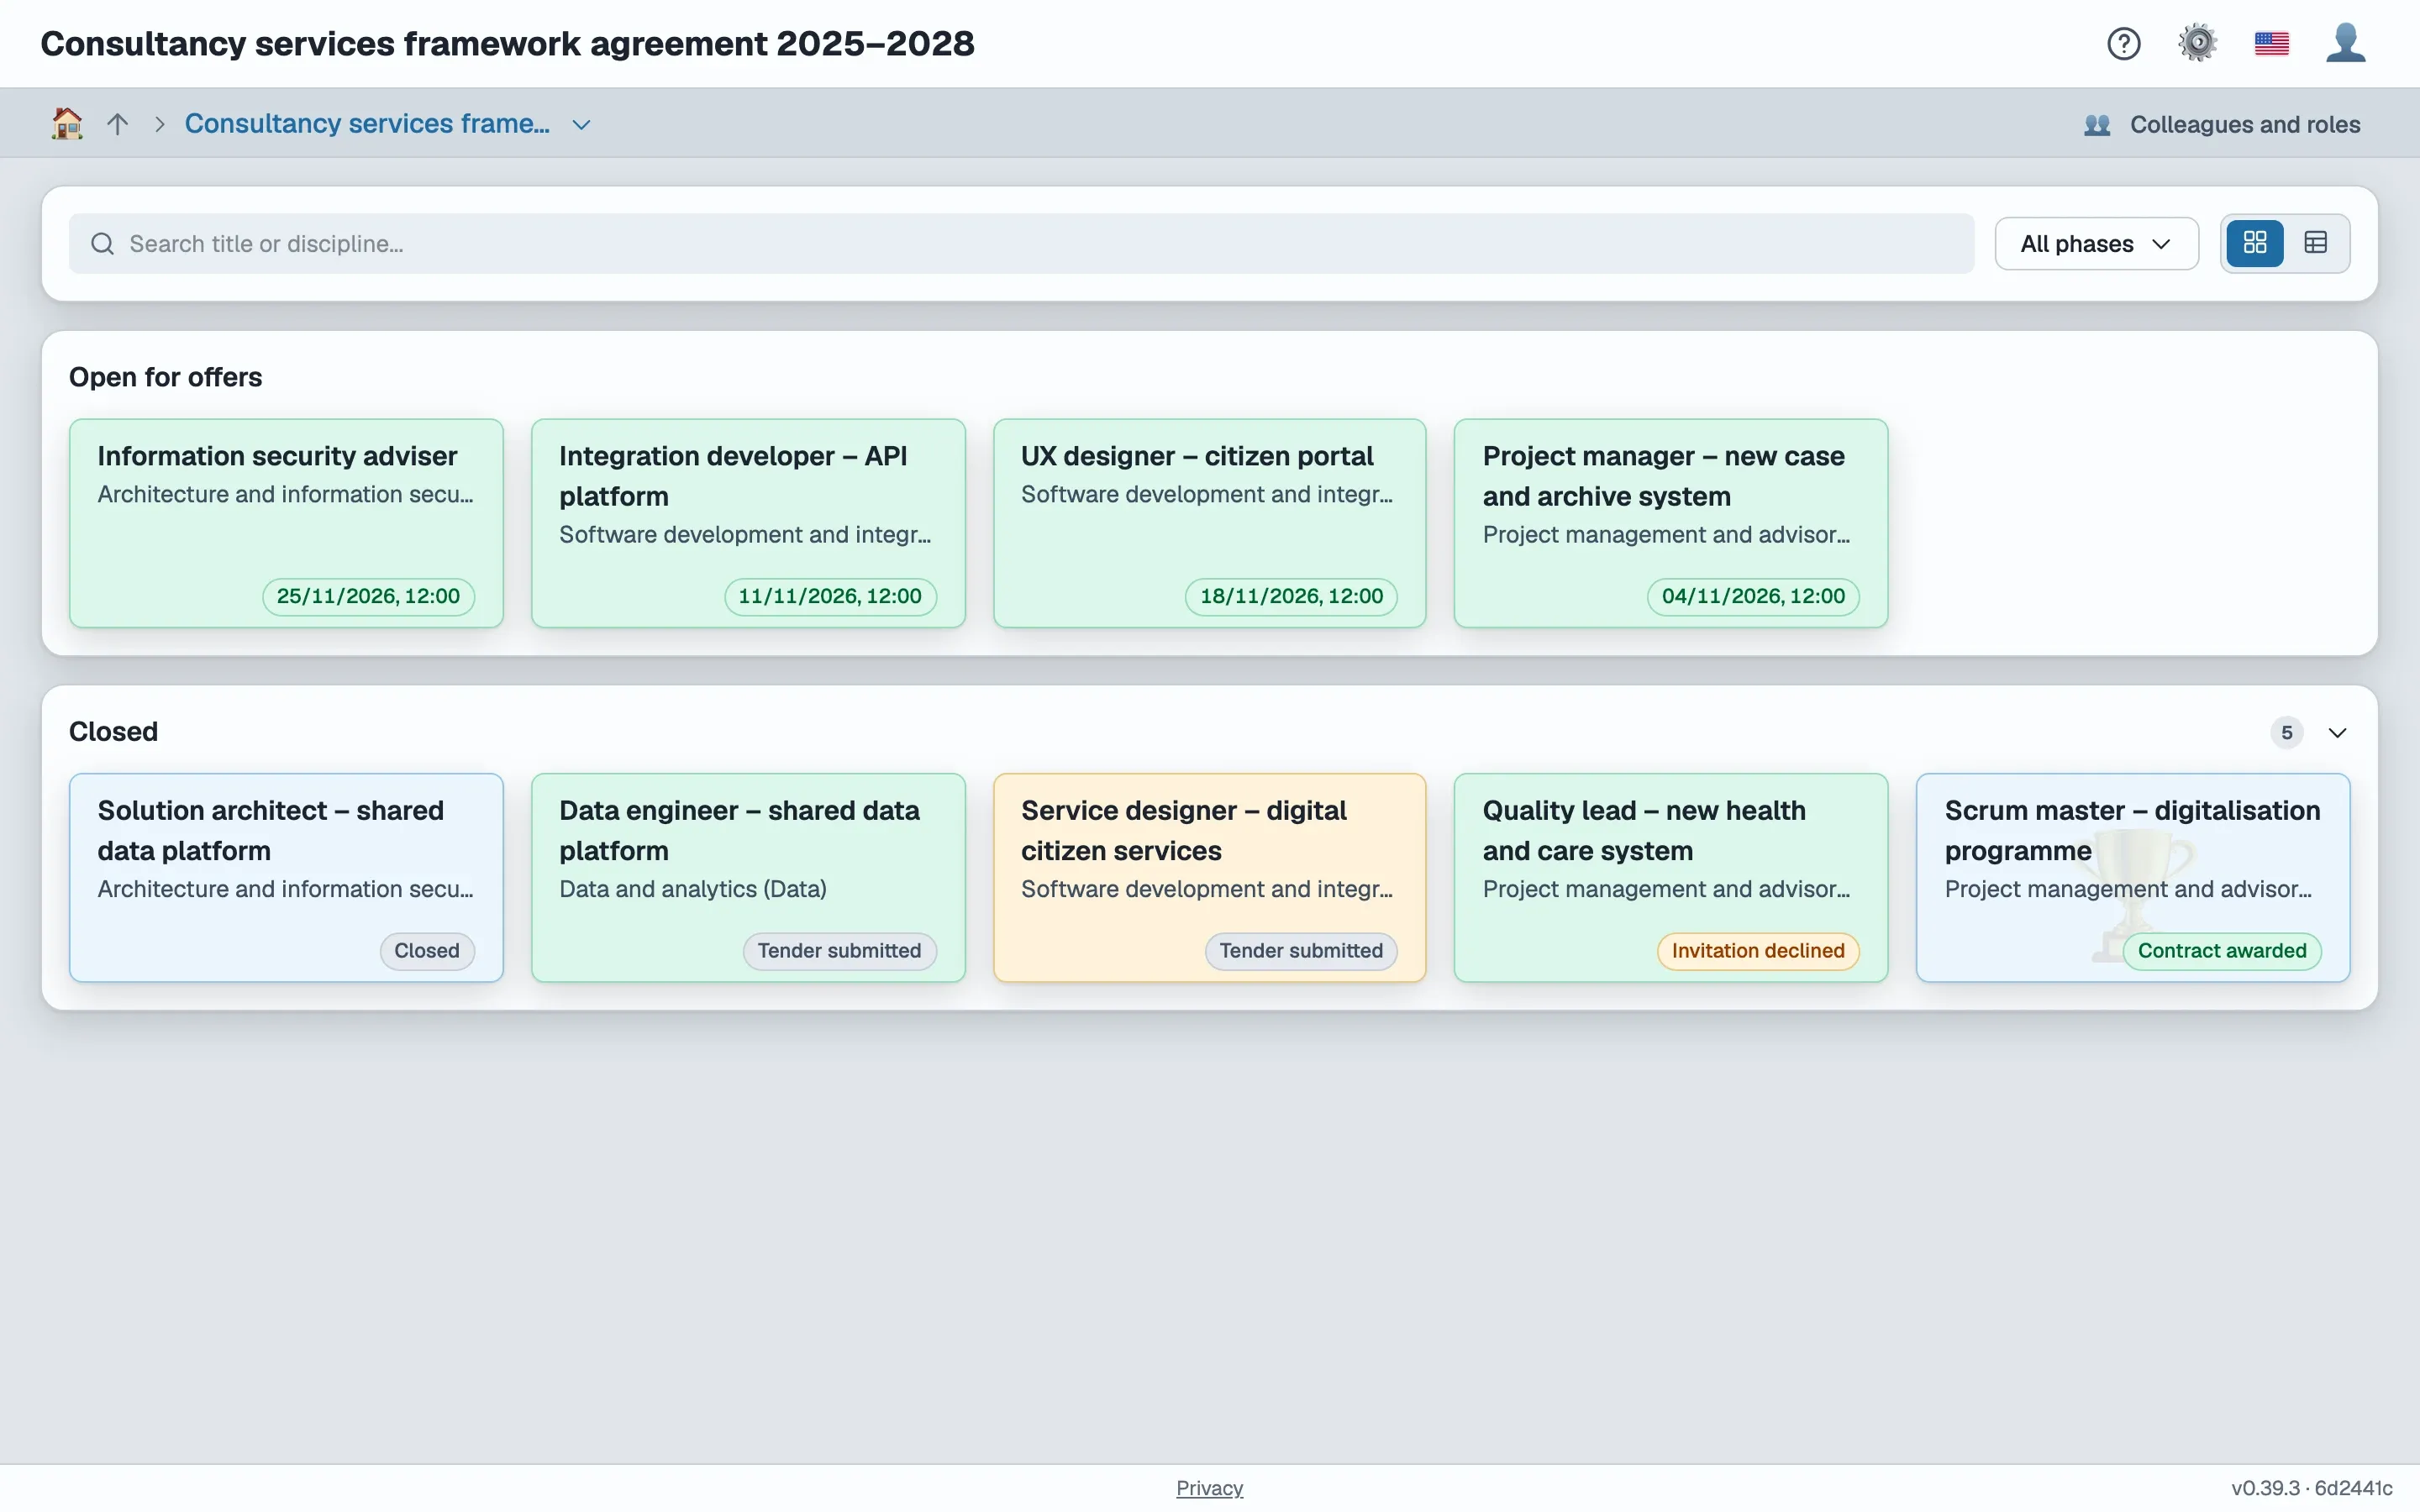Open Information security adviser card

[x=286, y=523]
